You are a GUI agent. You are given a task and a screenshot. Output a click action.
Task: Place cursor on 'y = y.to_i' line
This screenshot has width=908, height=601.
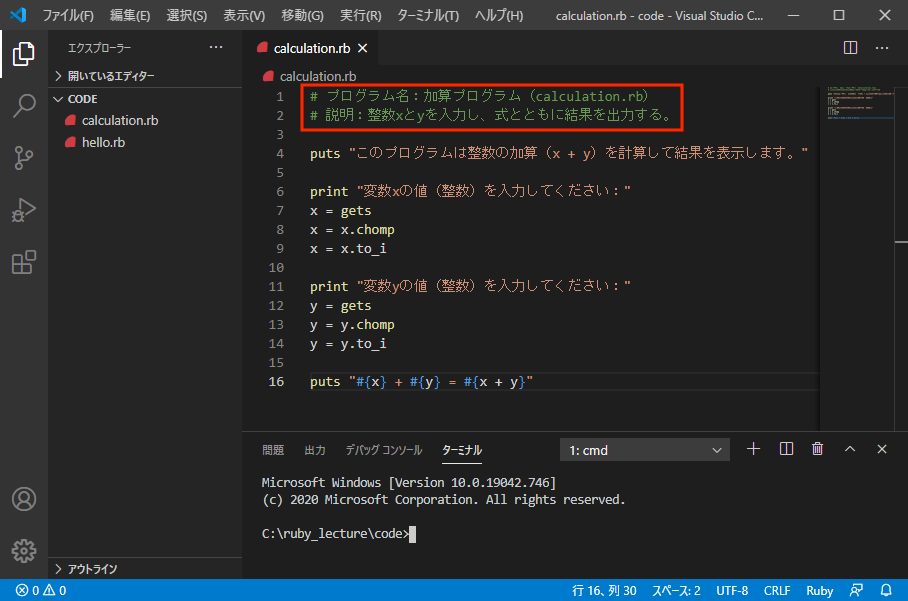[348, 344]
